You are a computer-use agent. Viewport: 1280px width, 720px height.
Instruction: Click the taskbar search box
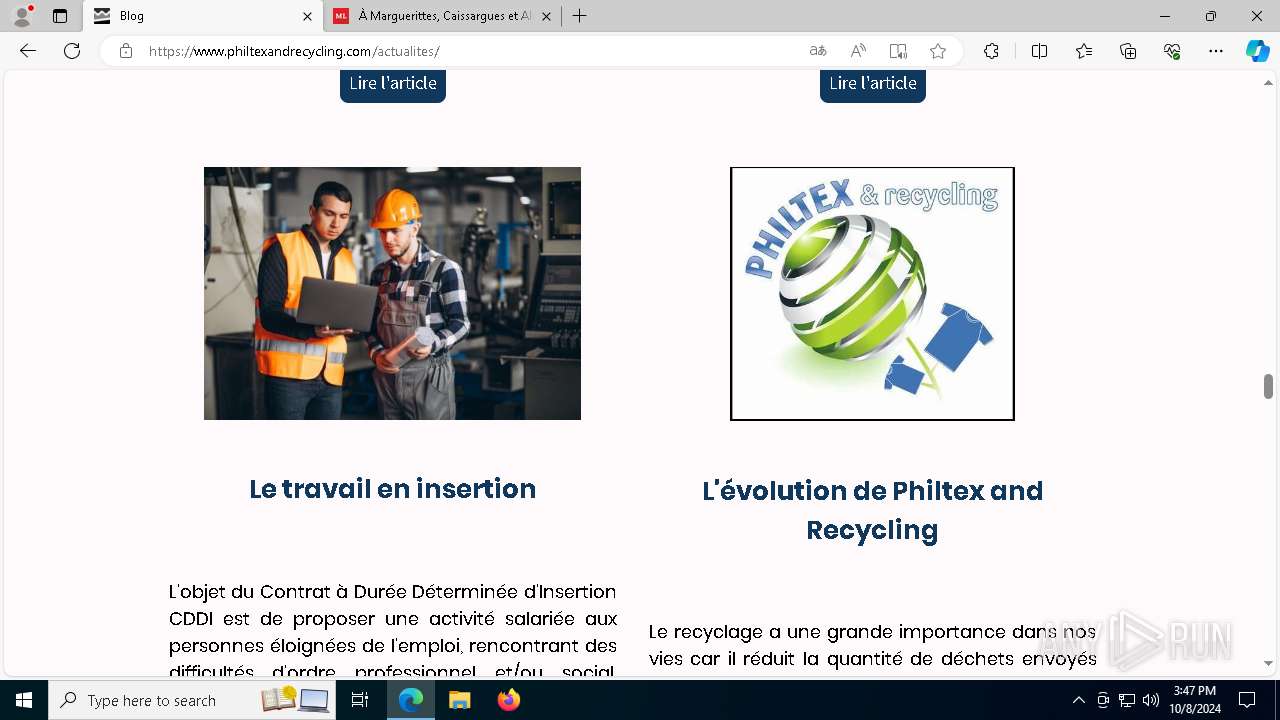point(192,700)
